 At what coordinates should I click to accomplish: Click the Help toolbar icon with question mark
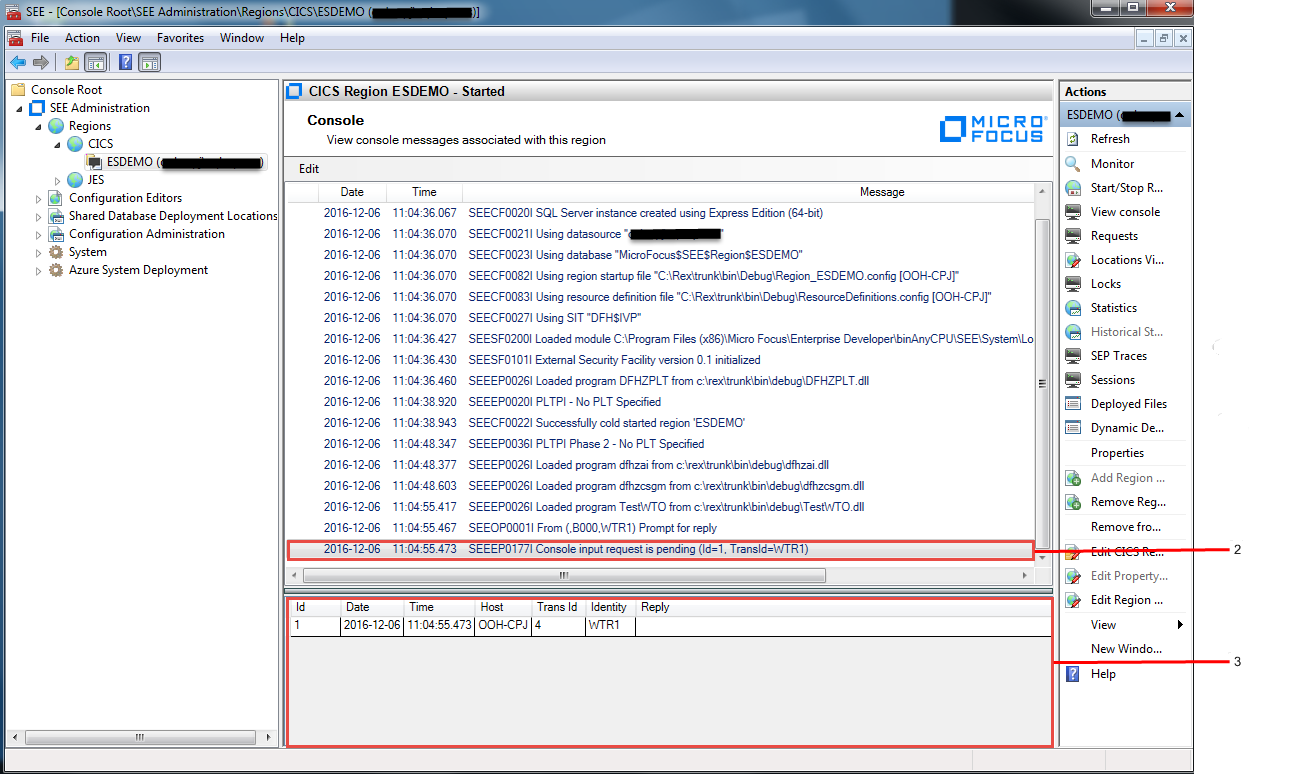pyautogui.click(x=125, y=63)
